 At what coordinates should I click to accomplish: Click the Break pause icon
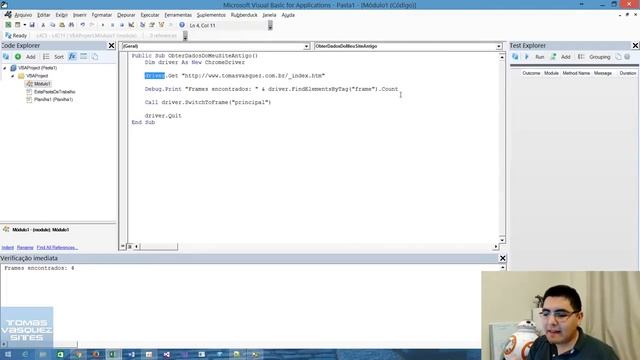coord(112,25)
